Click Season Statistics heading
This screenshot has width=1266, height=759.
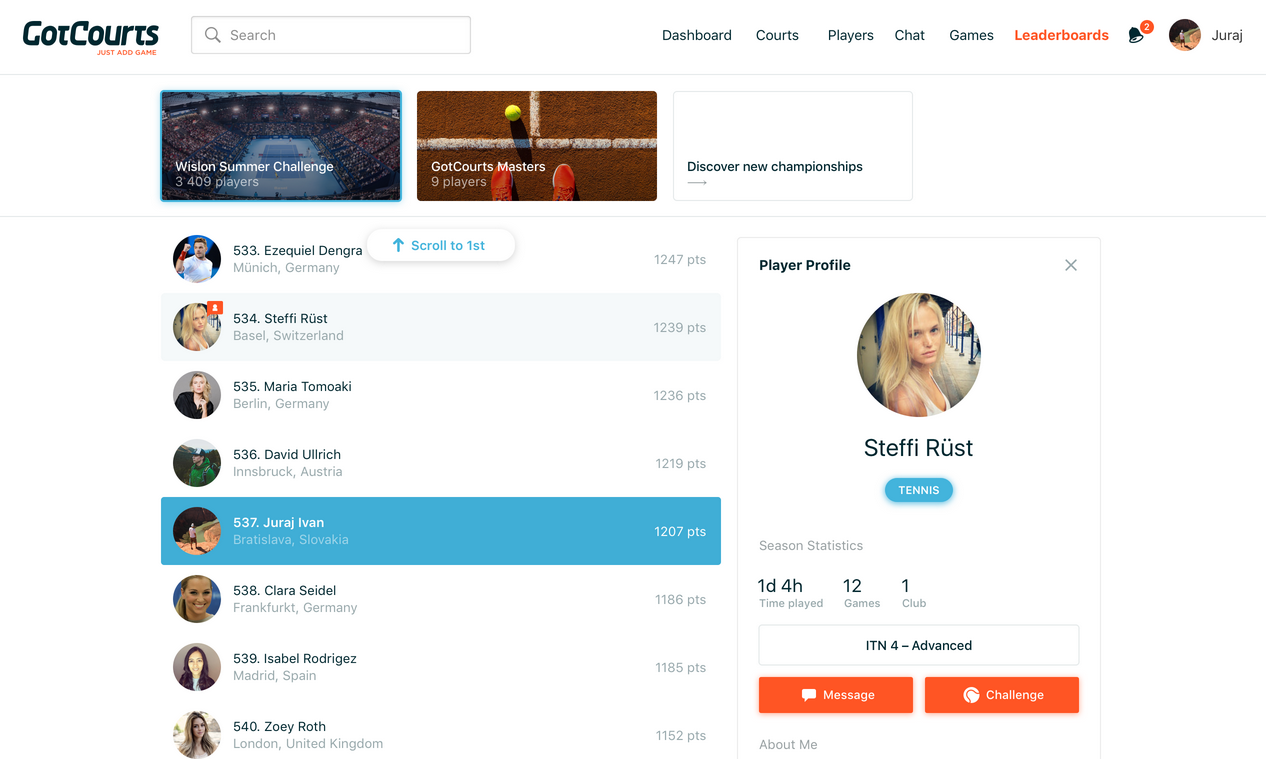point(811,545)
